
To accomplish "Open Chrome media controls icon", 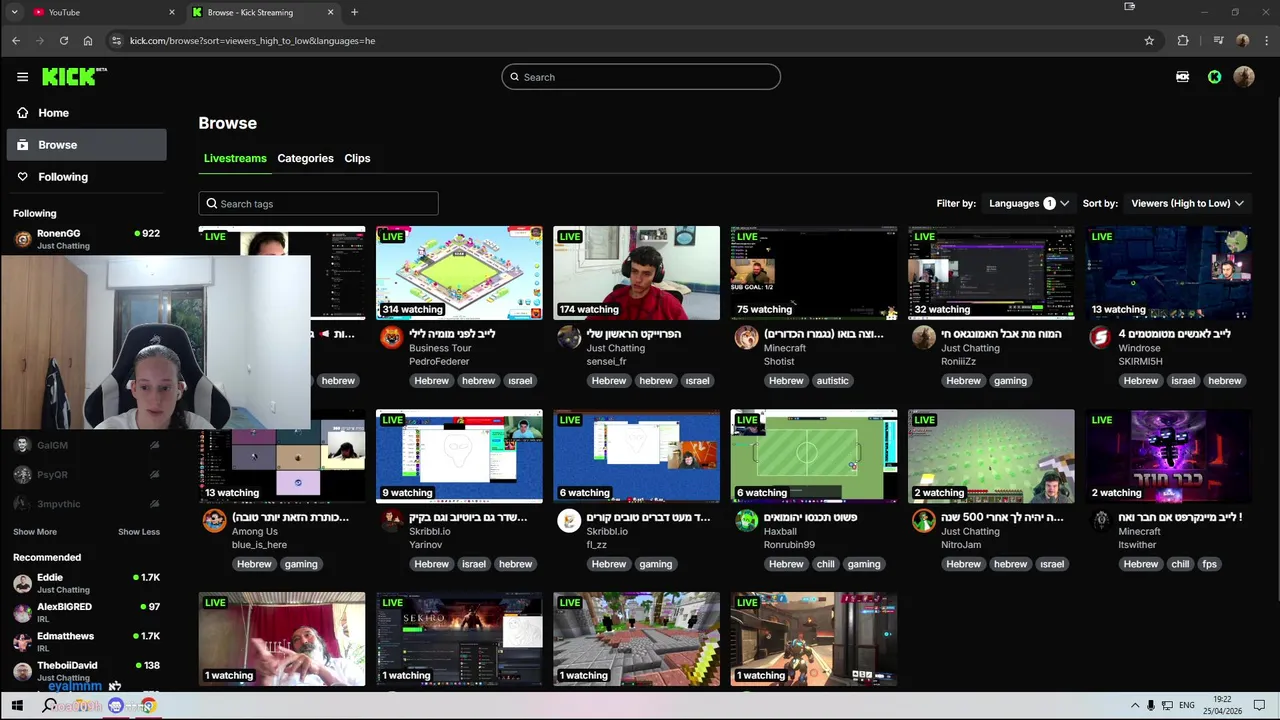I will click(x=1218, y=41).
